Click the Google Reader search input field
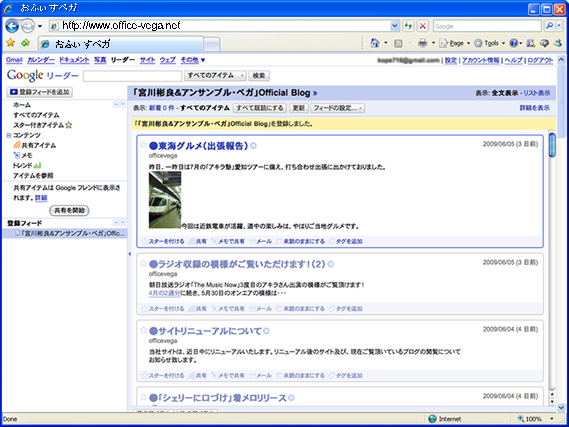Viewport: 569px width, 427px height. 132,76
